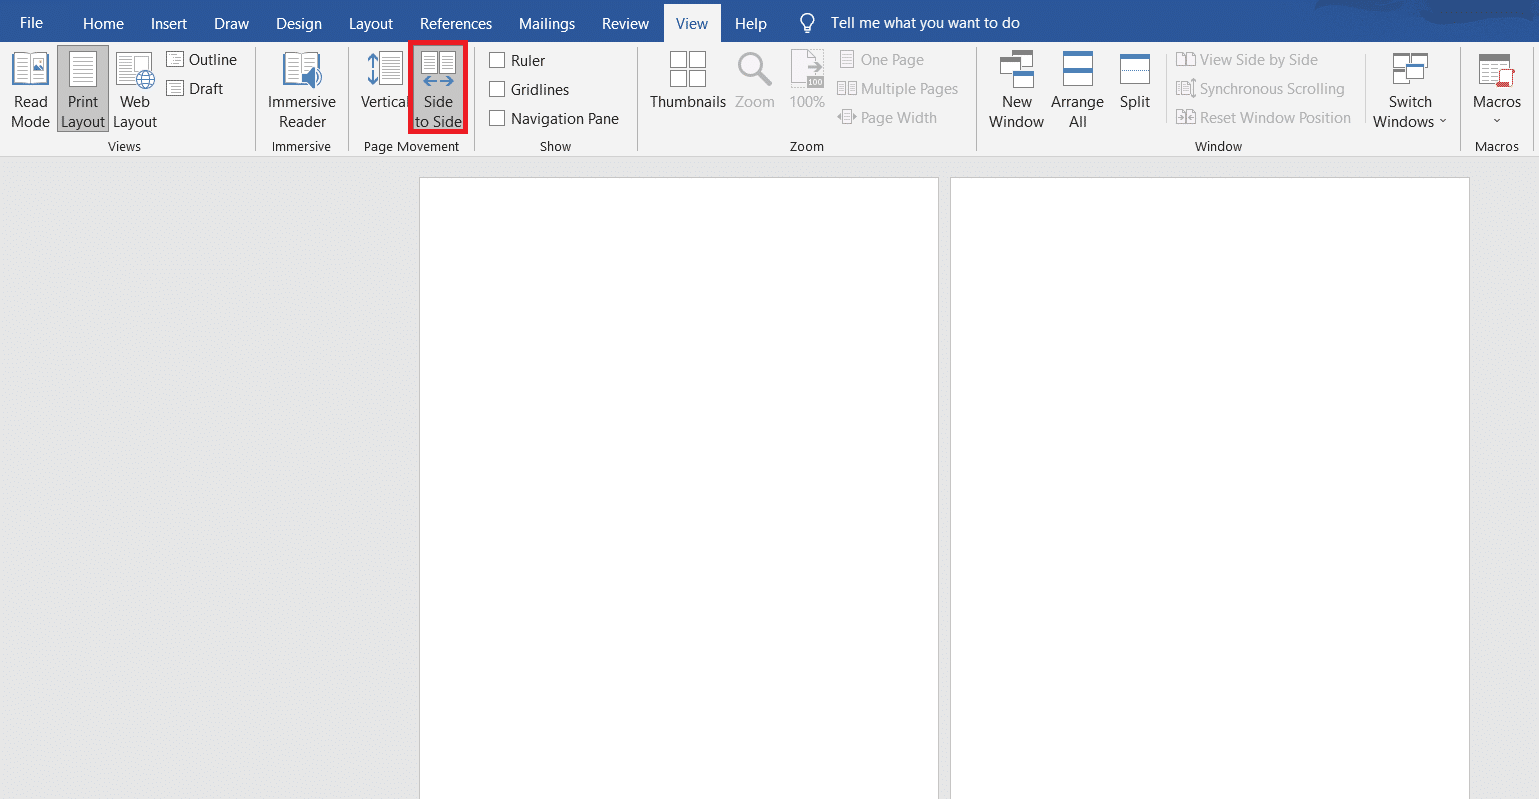Click Arrange All windows

pos(1077,90)
